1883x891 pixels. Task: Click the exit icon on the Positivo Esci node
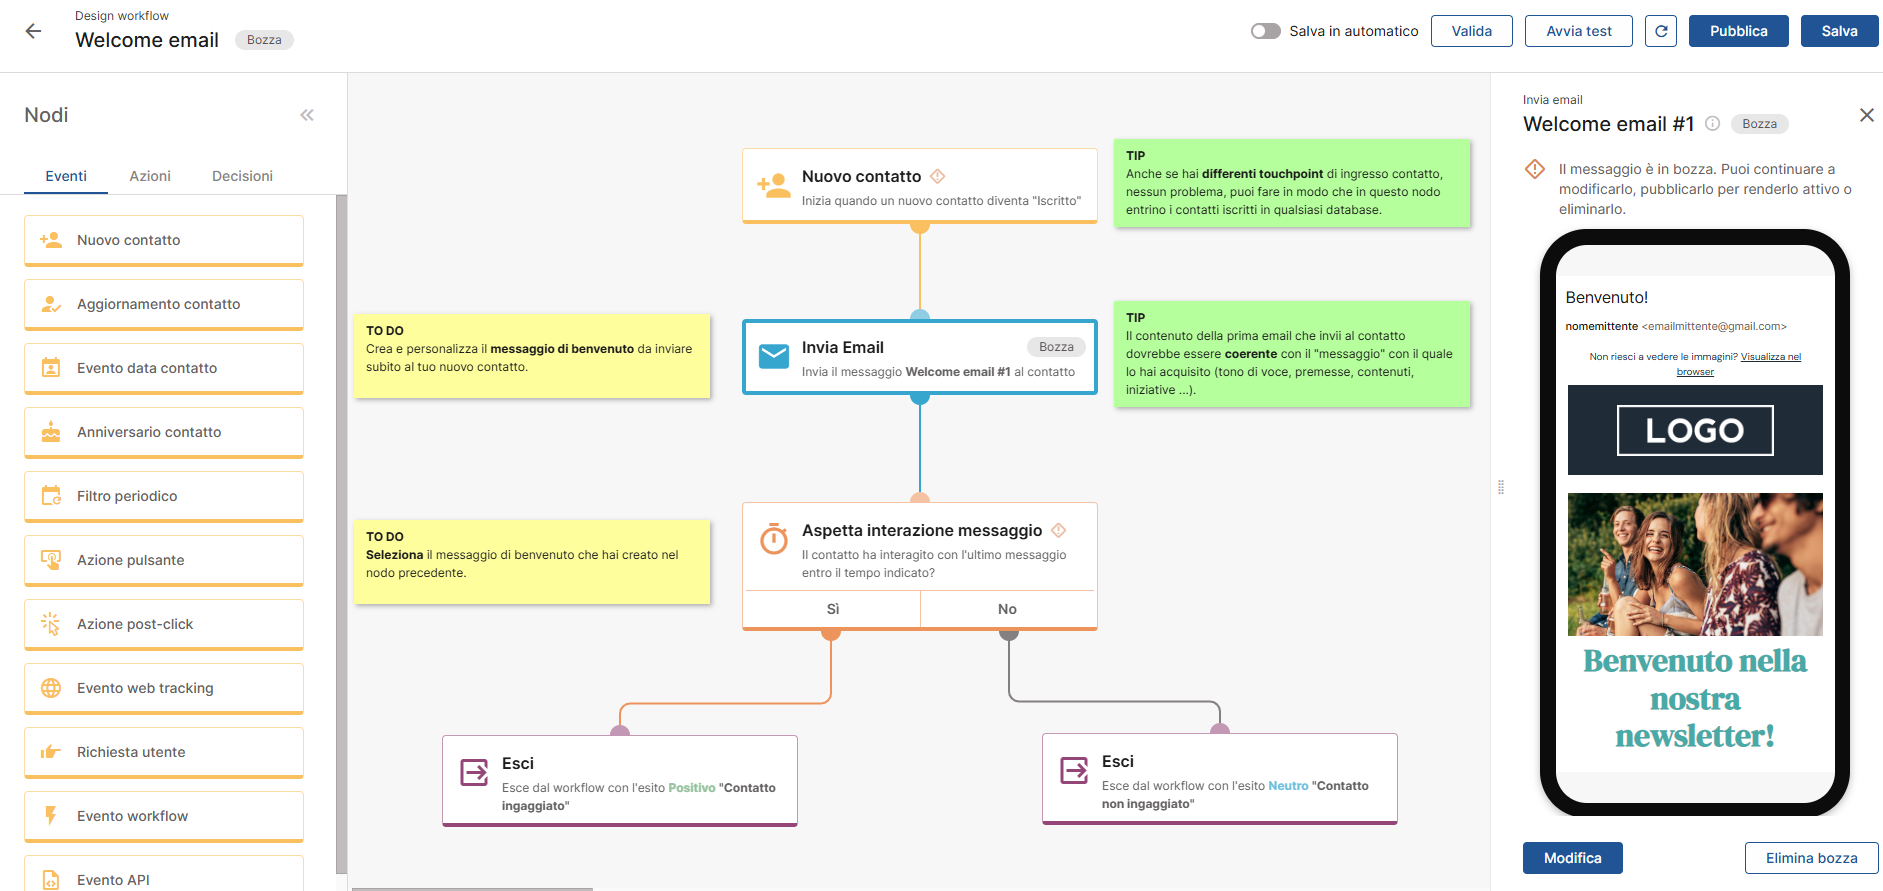pos(474,773)
